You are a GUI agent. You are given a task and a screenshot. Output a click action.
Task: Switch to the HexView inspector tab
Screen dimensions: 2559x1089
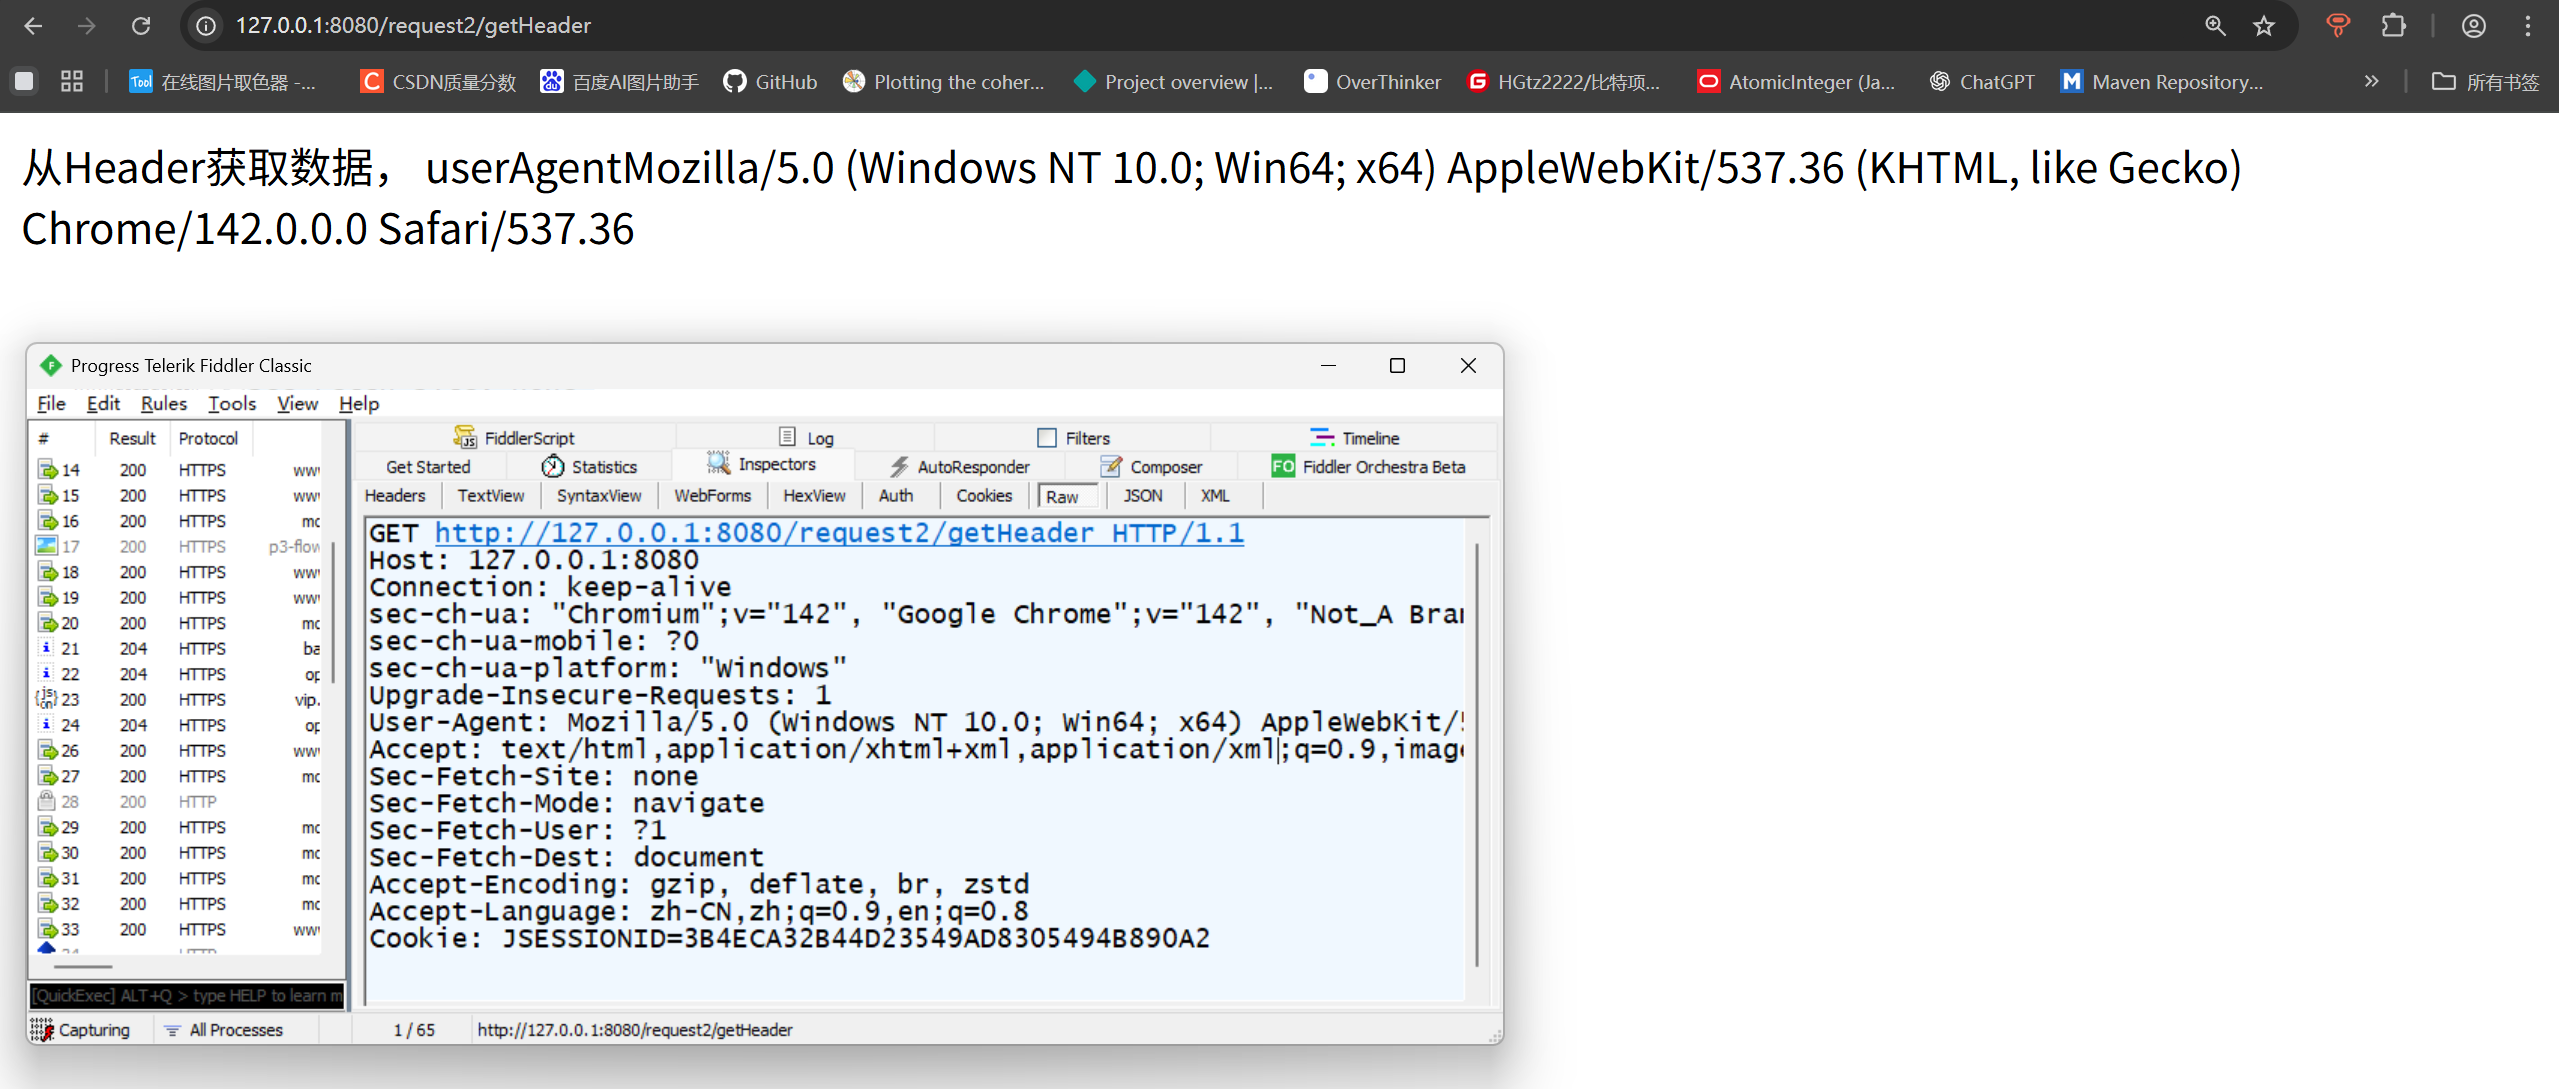[814, 496]
